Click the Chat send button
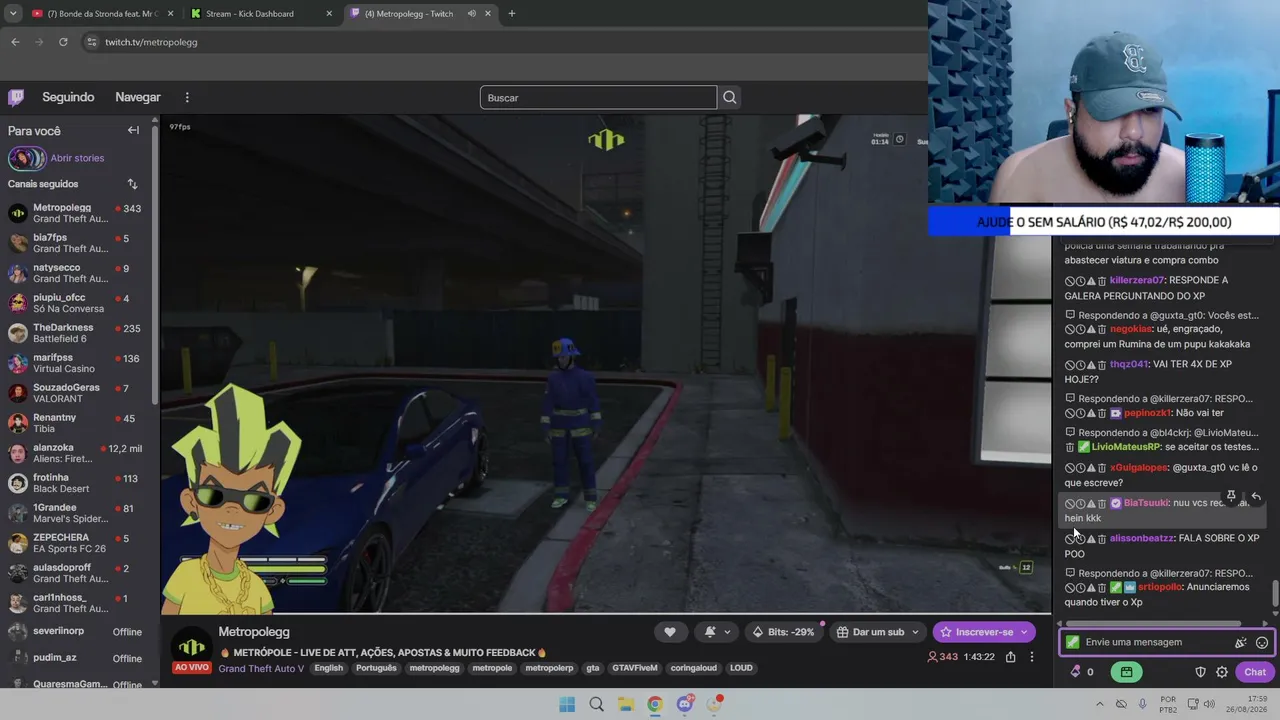1280x720 pixels. coord(1255,672)
